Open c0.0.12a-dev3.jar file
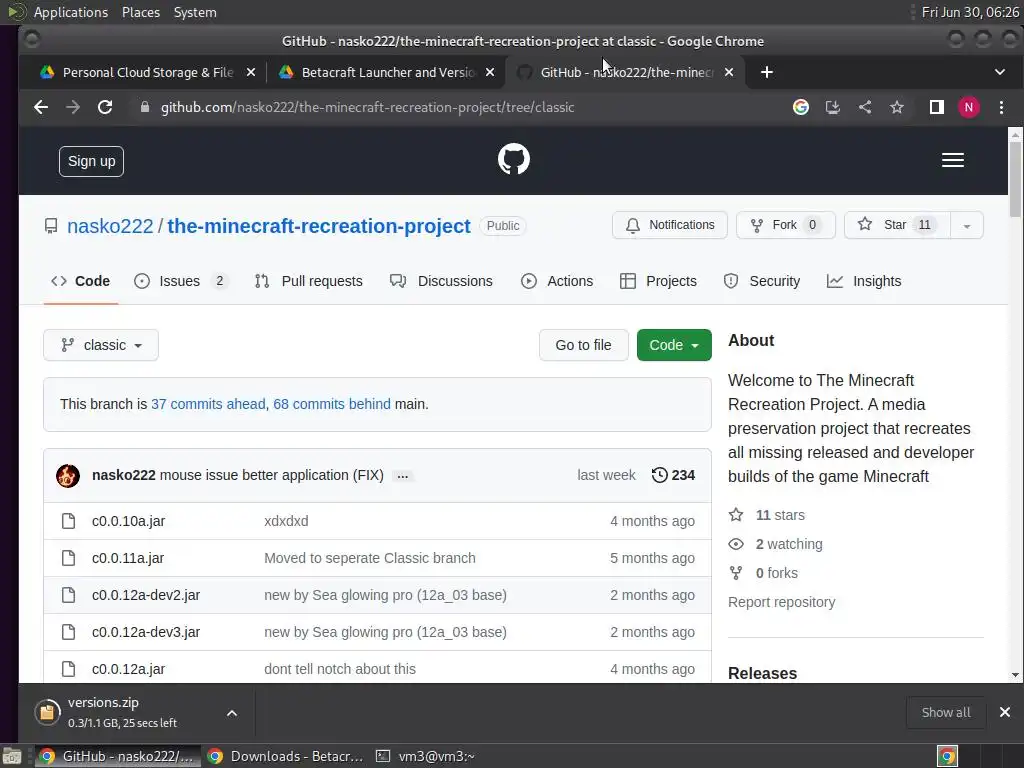Image resolution: width=1024 pixels, height=768 pixels. (146, 632)
